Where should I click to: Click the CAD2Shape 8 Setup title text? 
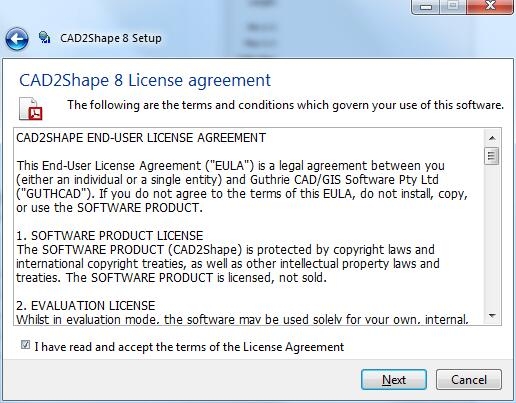(x=111, y=38)
